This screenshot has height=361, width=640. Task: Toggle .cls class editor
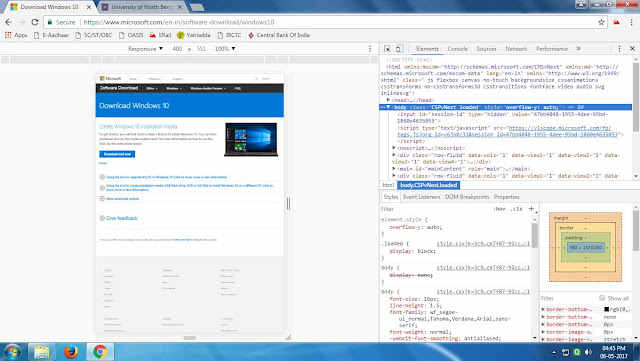(x=516, y=209)
